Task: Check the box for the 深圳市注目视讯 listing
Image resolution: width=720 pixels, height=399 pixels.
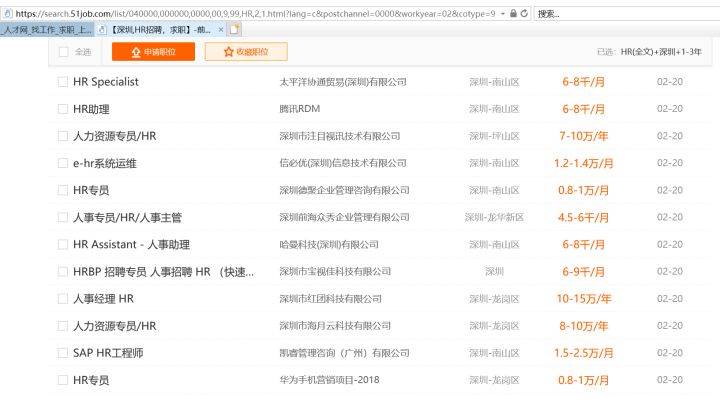Action: click(x=63, y=136)
